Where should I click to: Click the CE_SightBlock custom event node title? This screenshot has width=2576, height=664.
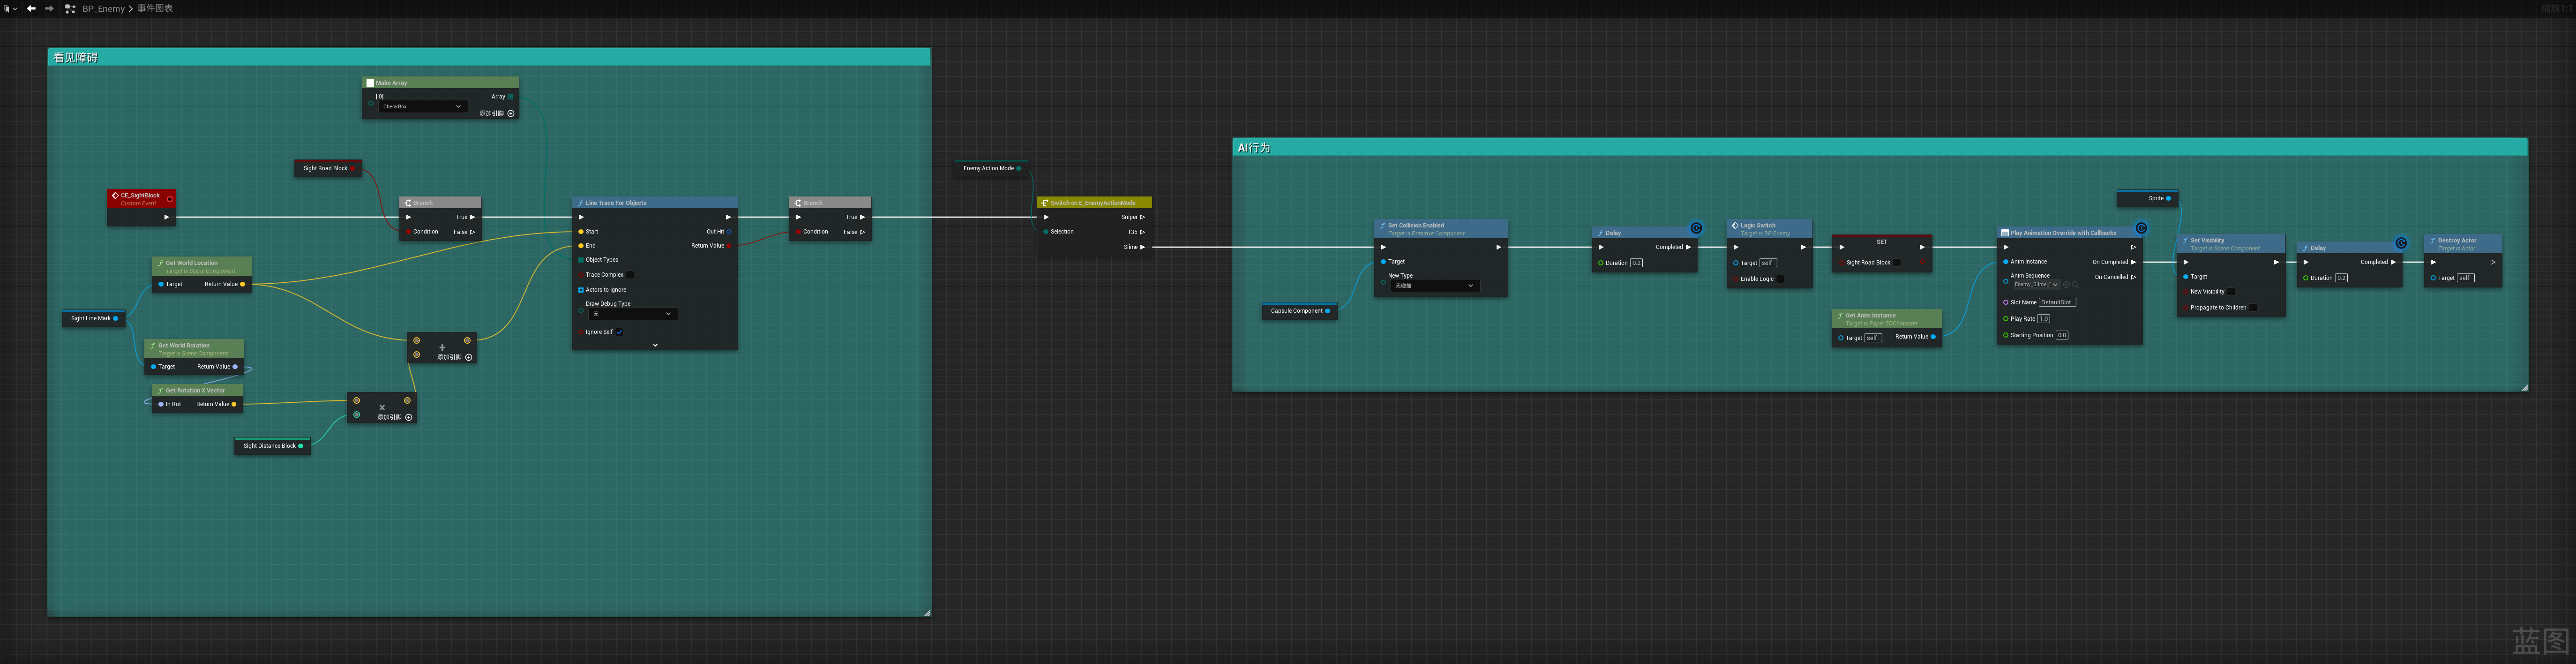(x=140, y=196)
